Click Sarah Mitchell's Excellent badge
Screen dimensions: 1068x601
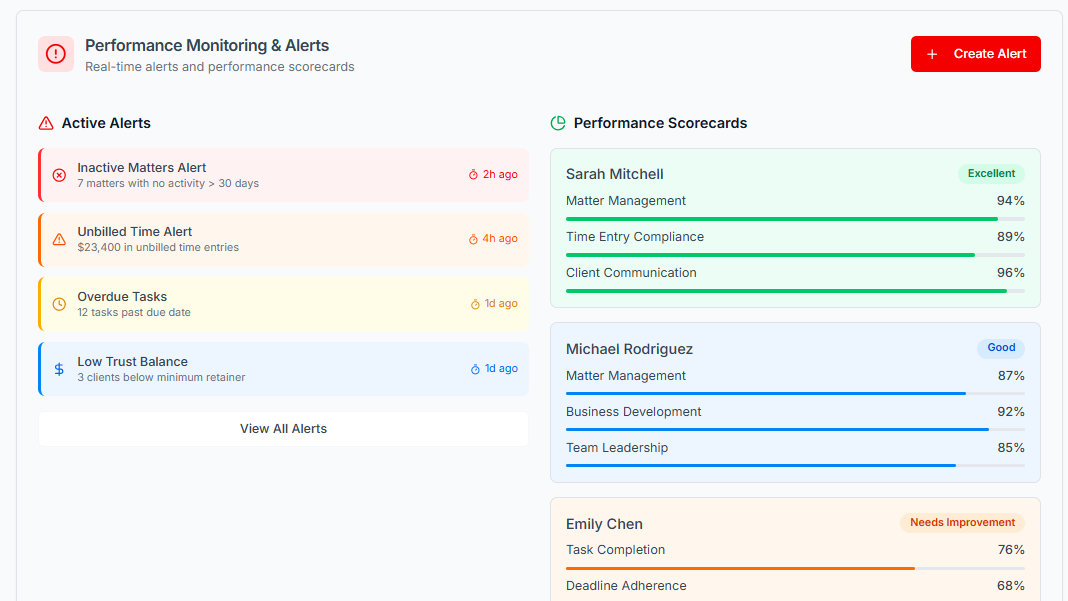click(991, 174)
